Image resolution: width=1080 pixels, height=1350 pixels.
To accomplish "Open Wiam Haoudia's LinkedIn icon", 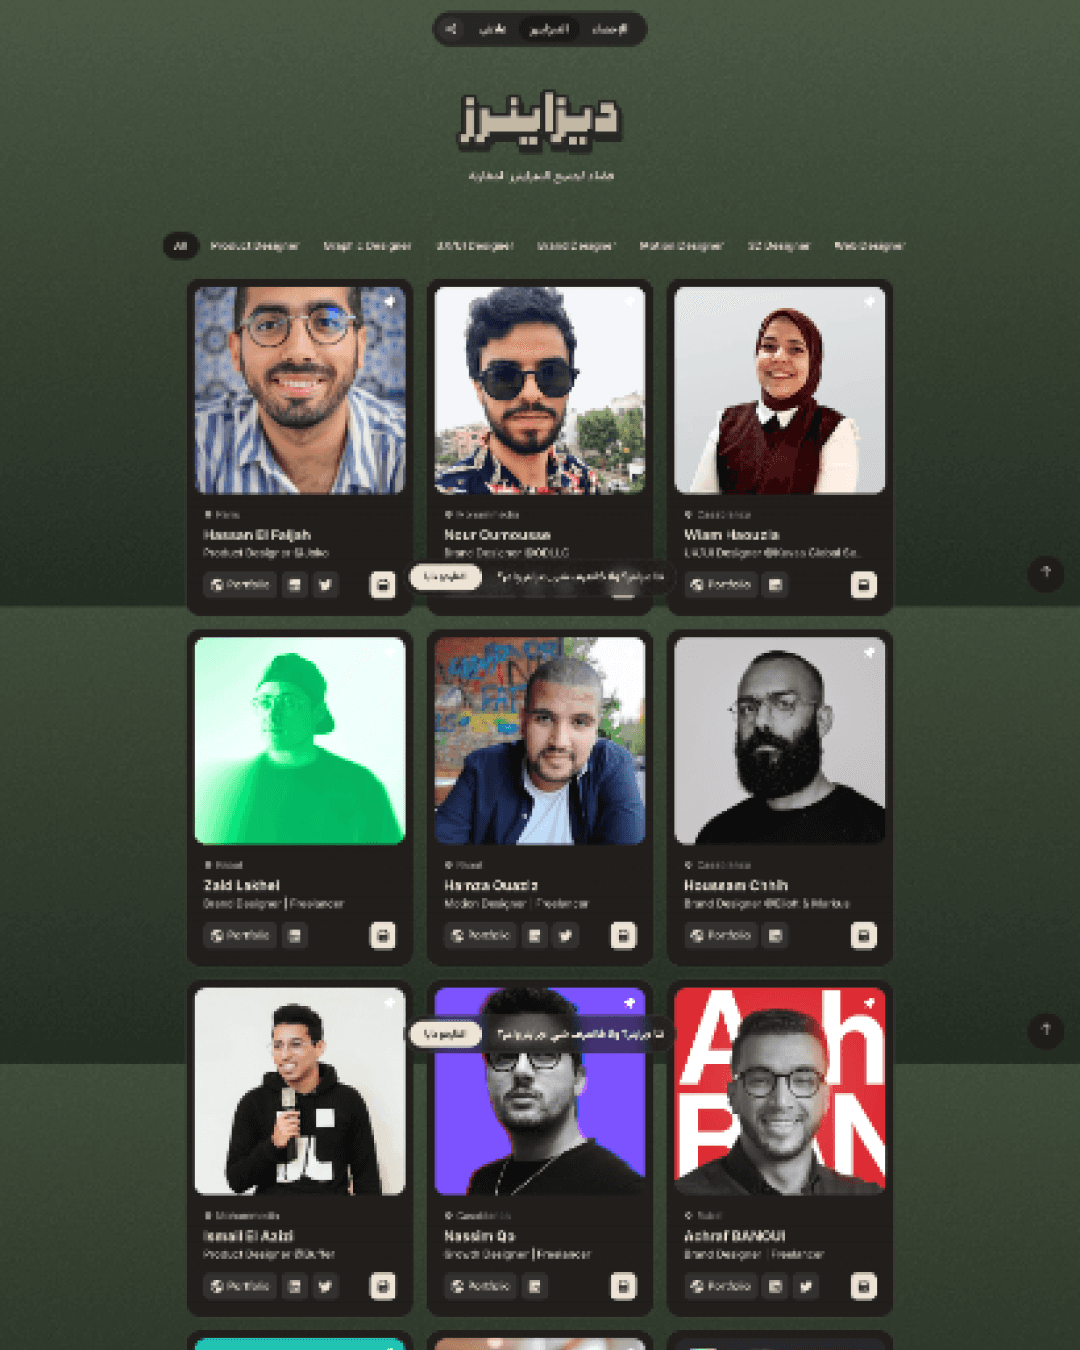I will pyautogui.click(x=775, y=585).
